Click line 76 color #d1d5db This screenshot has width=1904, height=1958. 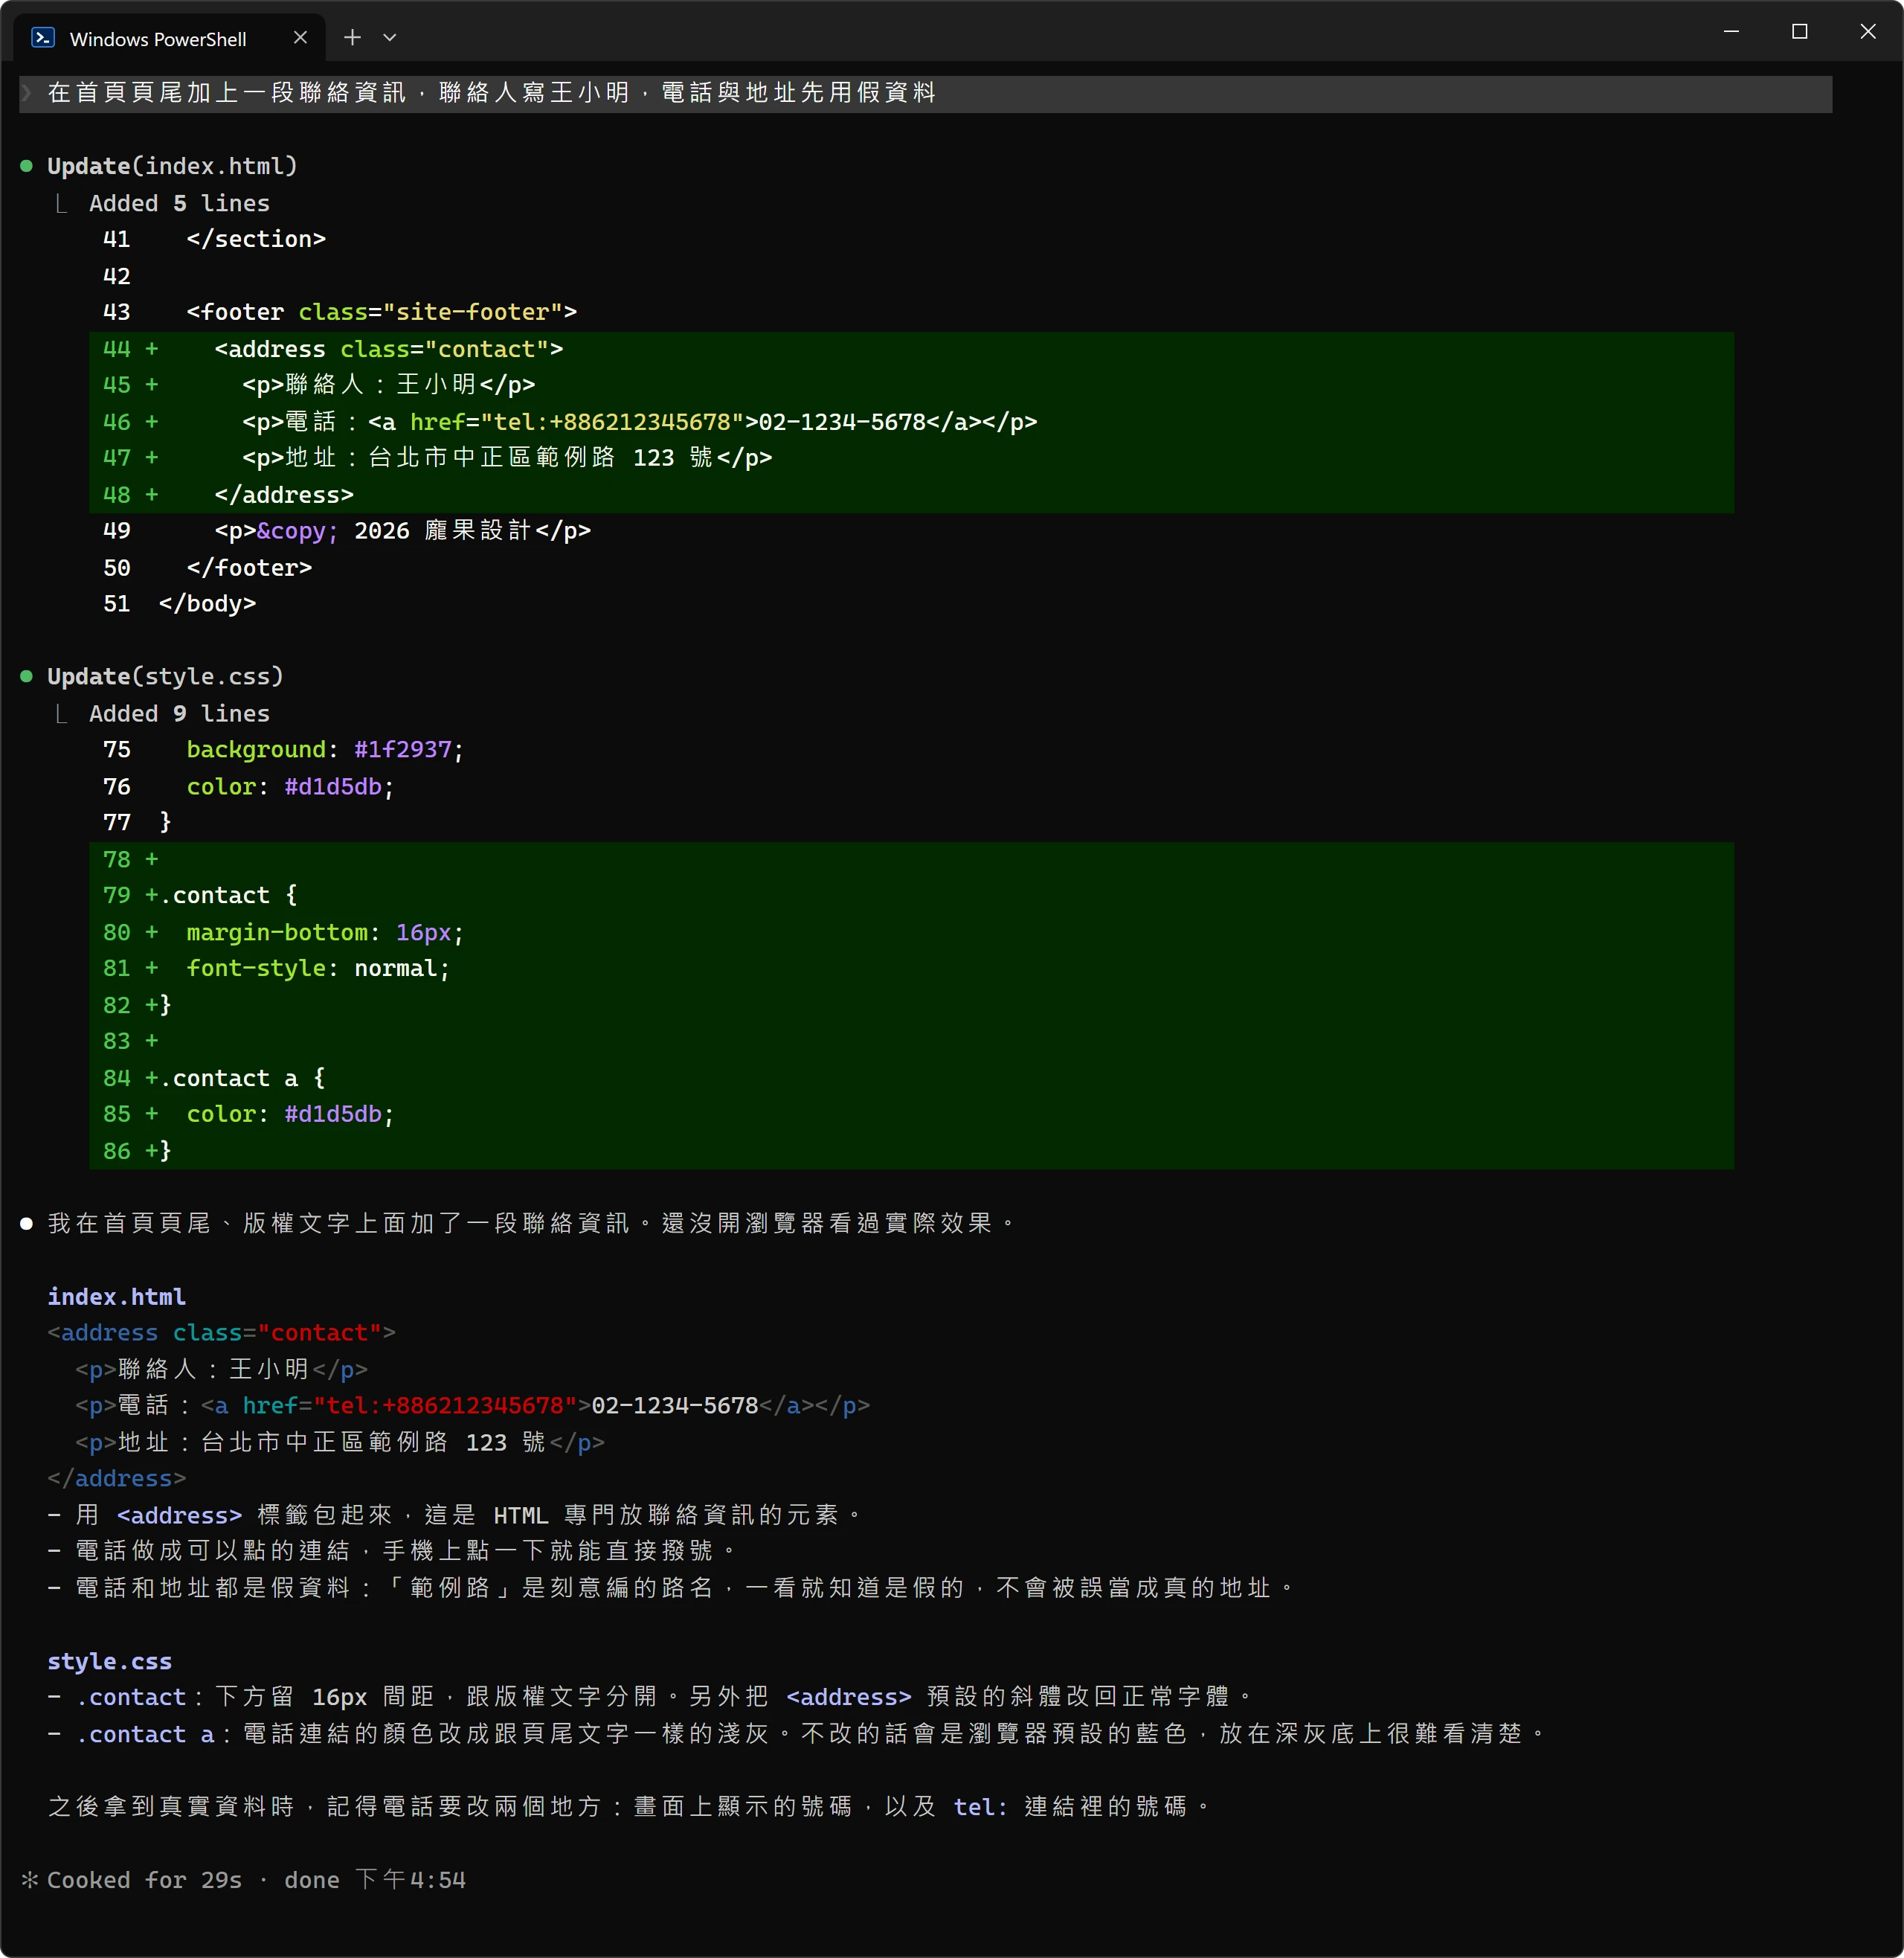[249, 787]
